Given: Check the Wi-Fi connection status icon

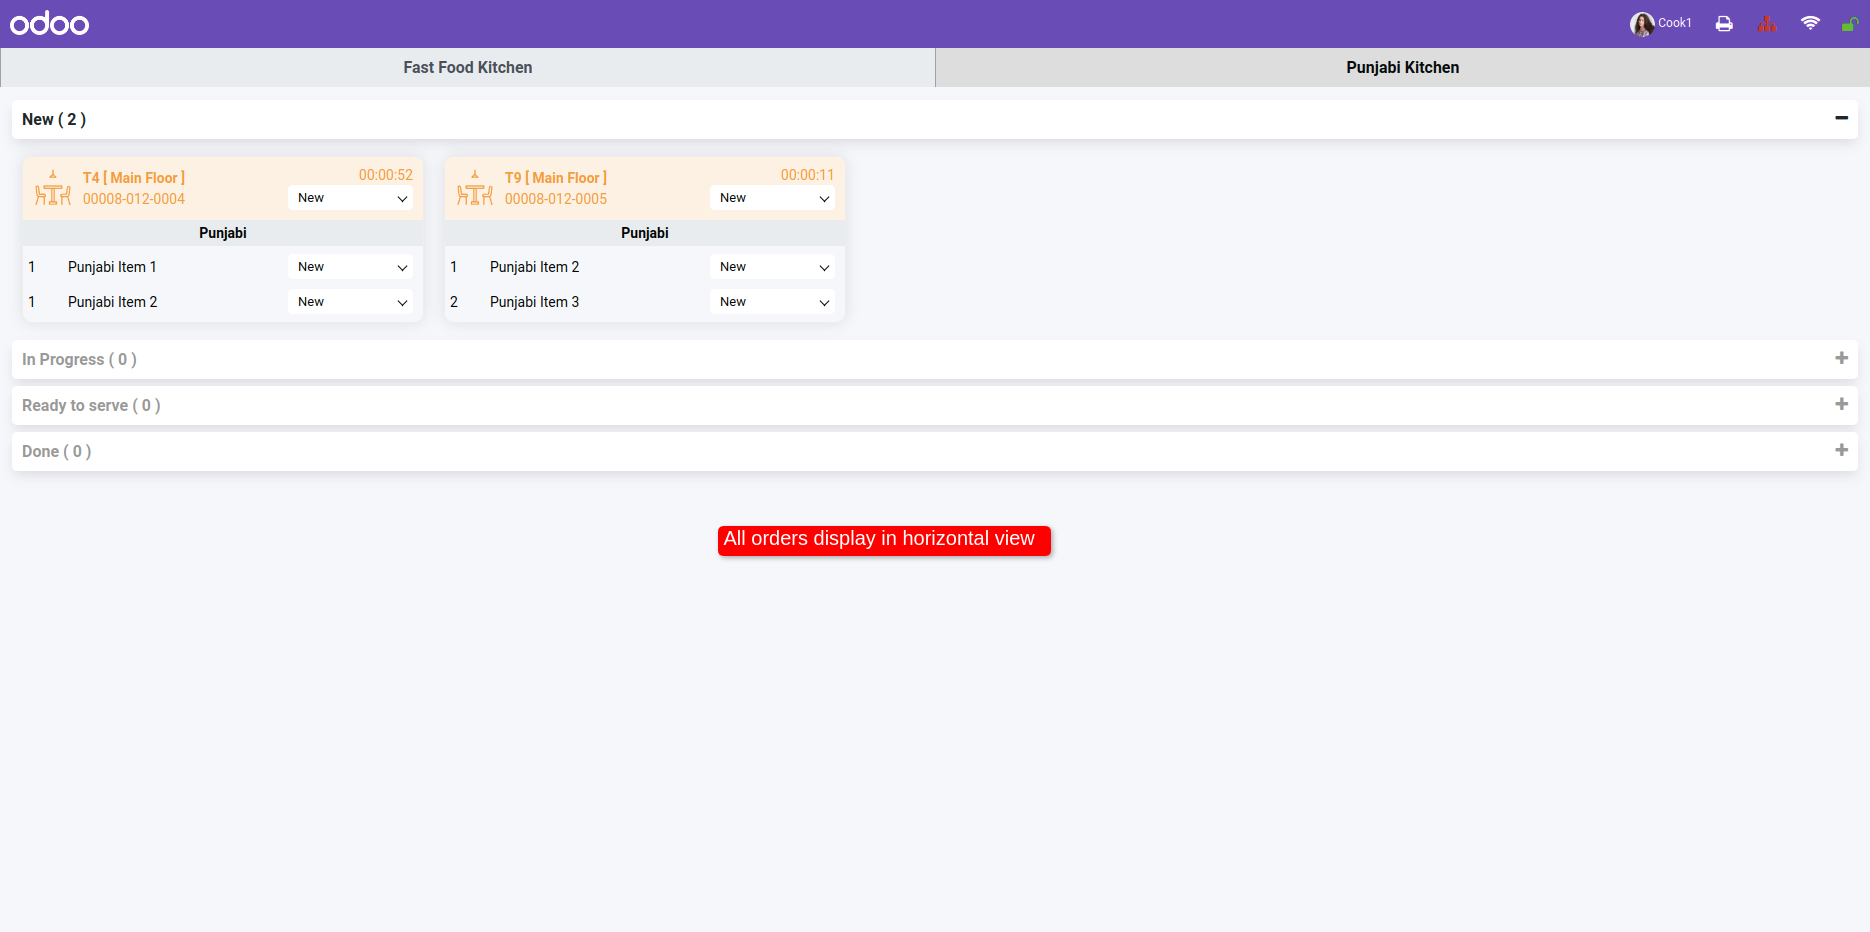Looking at the screenshot, I should [x=1810, y=23].
